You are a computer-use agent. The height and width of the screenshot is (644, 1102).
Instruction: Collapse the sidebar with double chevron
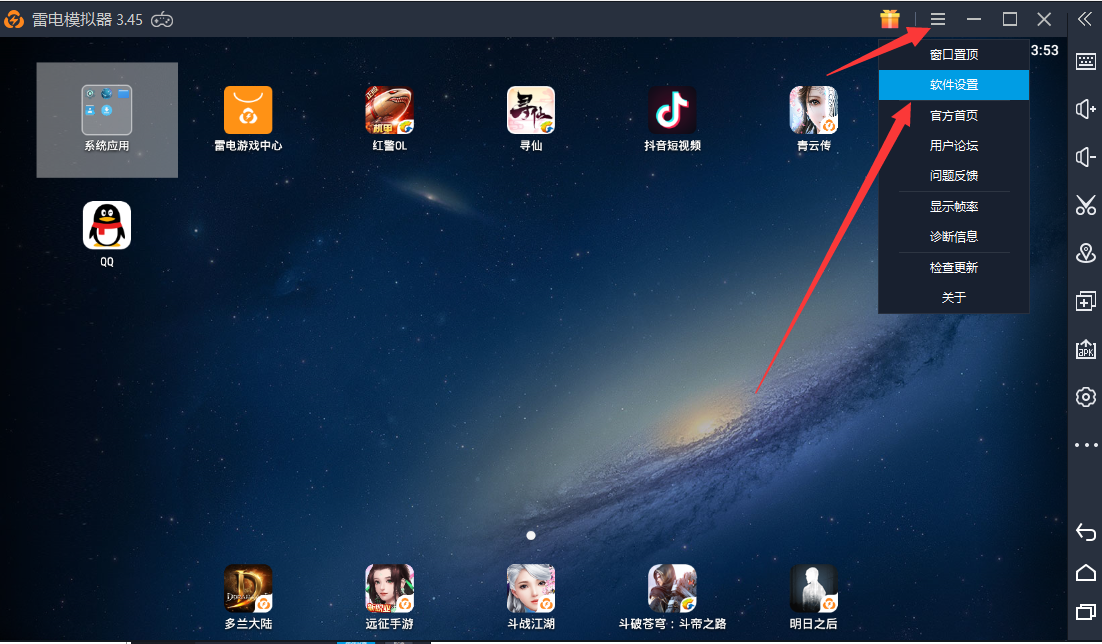pyautogui.click(x=1085, y=19)
